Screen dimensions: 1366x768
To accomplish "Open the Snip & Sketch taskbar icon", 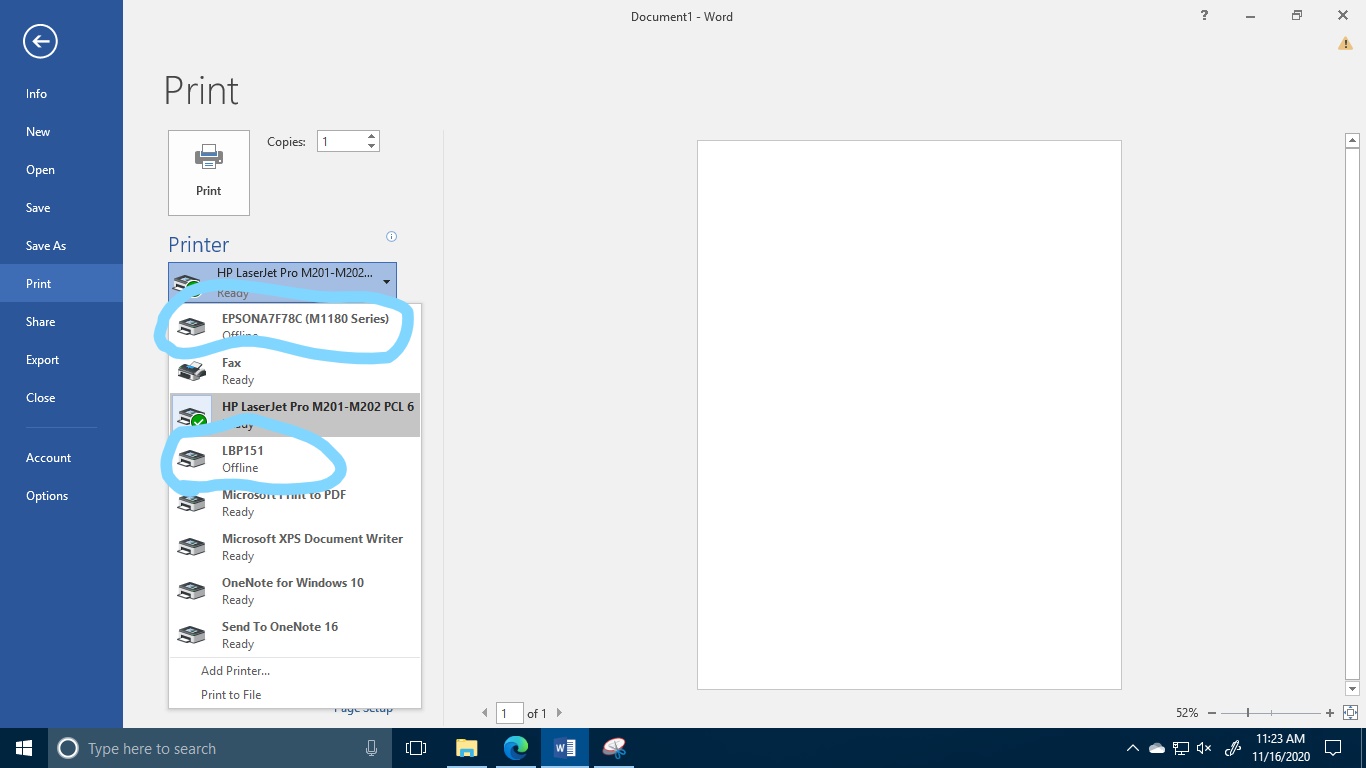I will click(x=614, y=748).
